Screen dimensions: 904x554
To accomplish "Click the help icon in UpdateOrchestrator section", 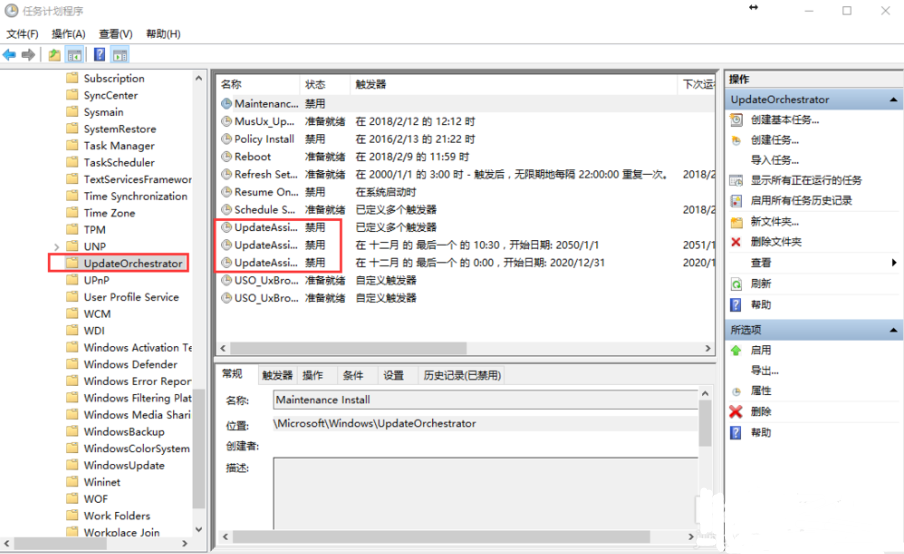I will pyautogui.click(x=736, y=304).
